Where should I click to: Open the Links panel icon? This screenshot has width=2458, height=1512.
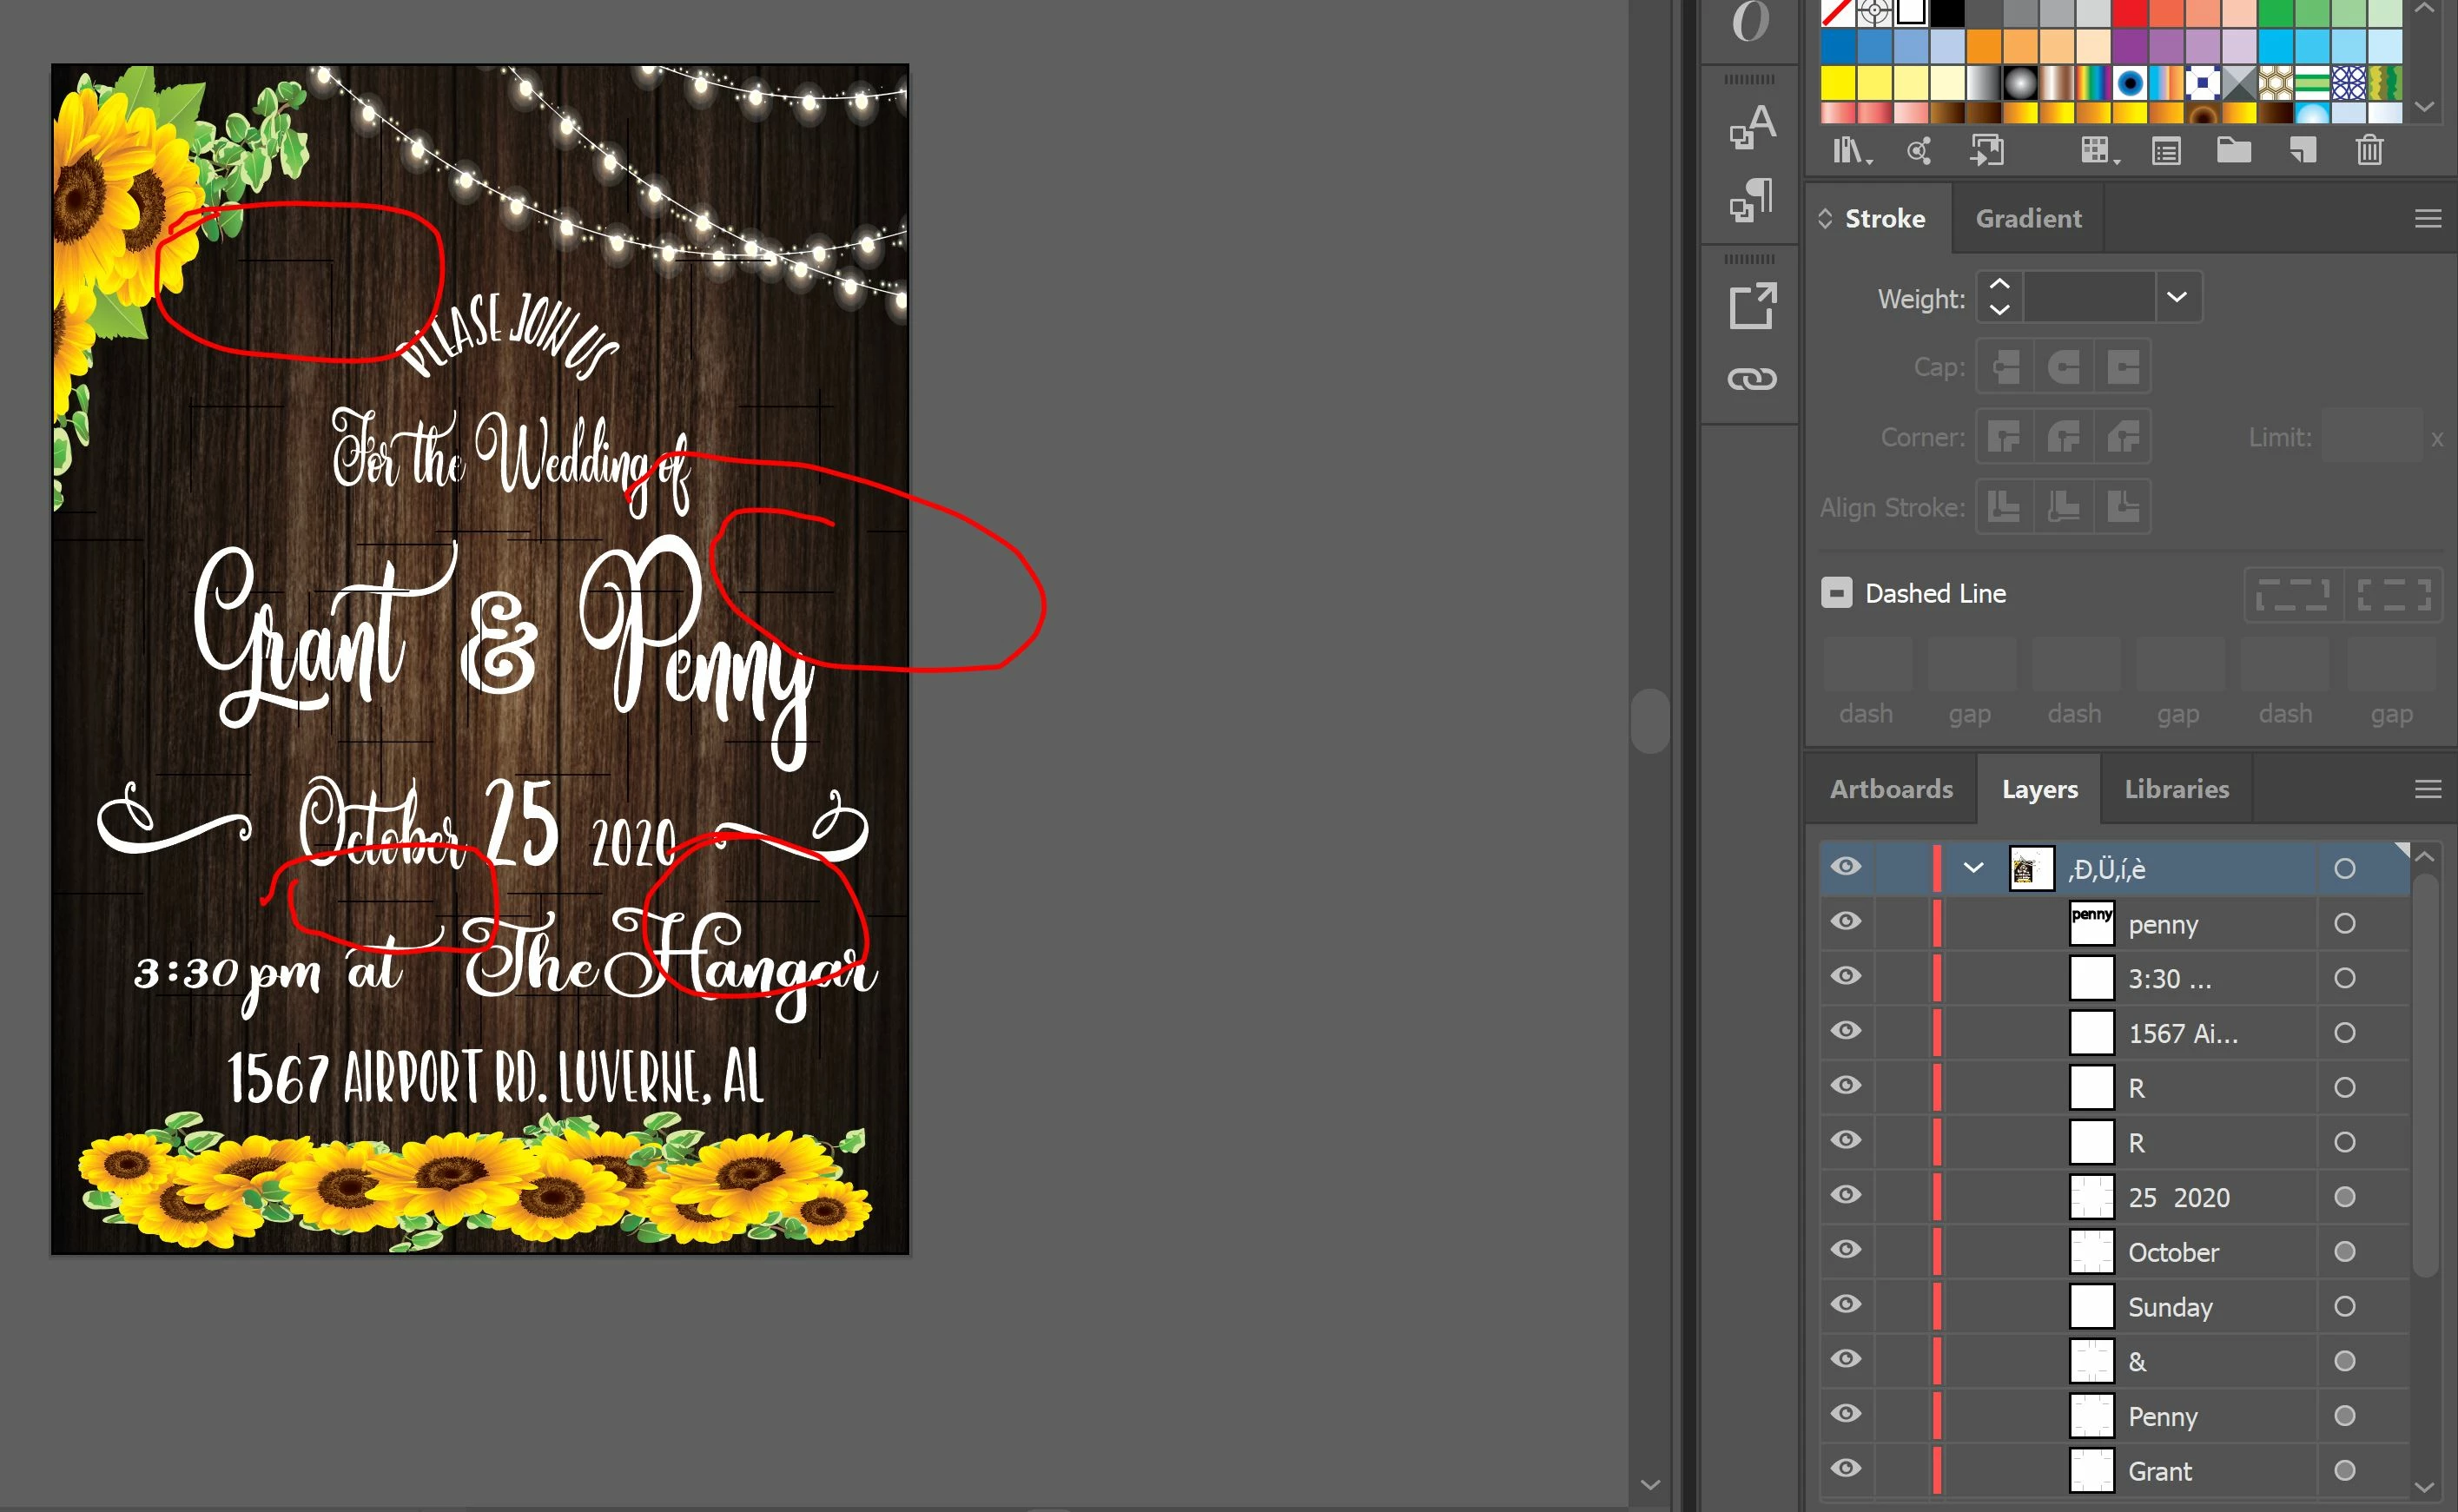tap(1752, 379)
